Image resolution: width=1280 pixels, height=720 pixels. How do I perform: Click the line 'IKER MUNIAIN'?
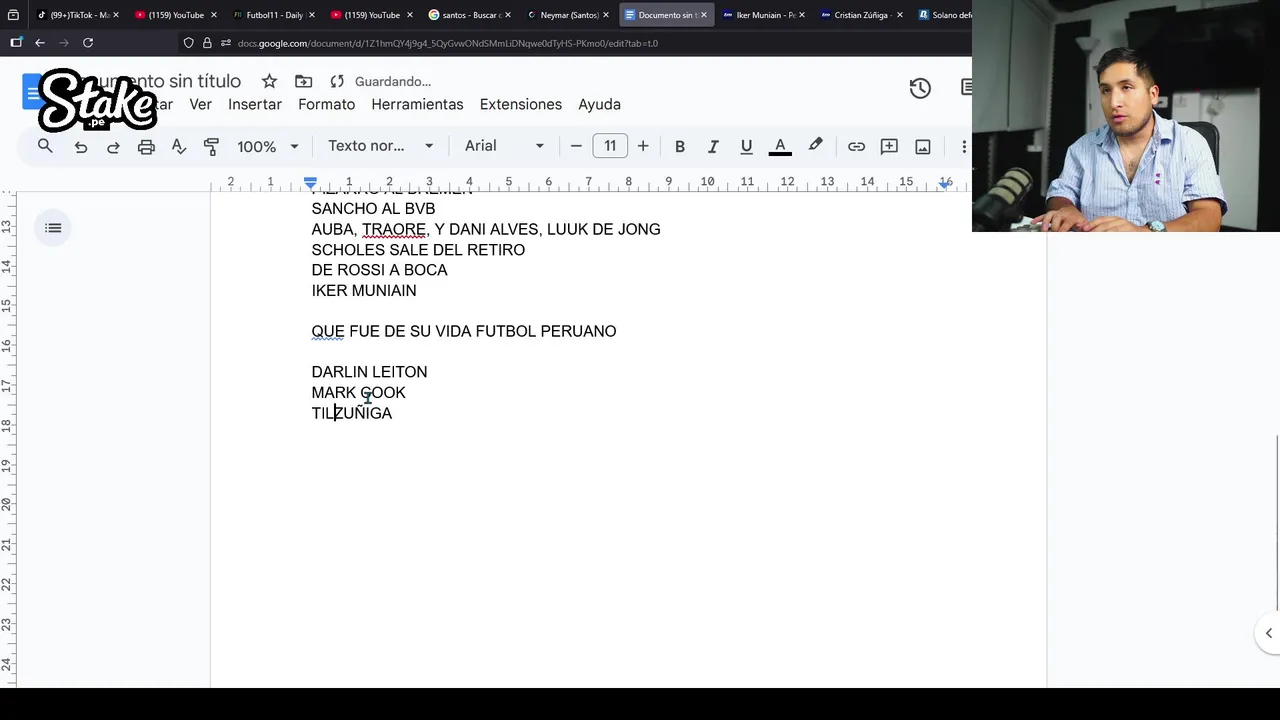coord(364,291)
